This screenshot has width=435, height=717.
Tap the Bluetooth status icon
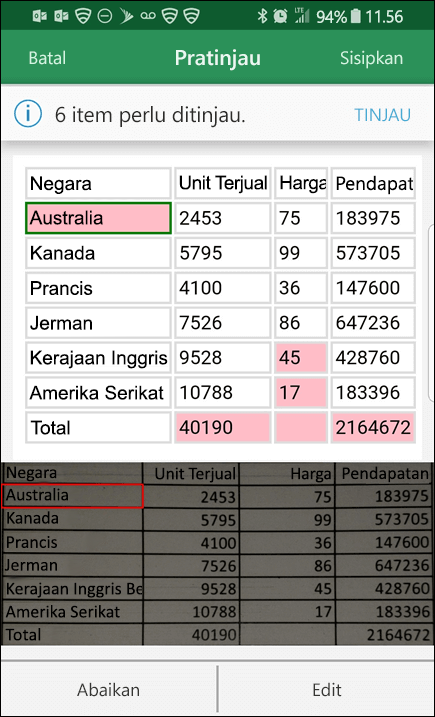click(x=262, y=17)
